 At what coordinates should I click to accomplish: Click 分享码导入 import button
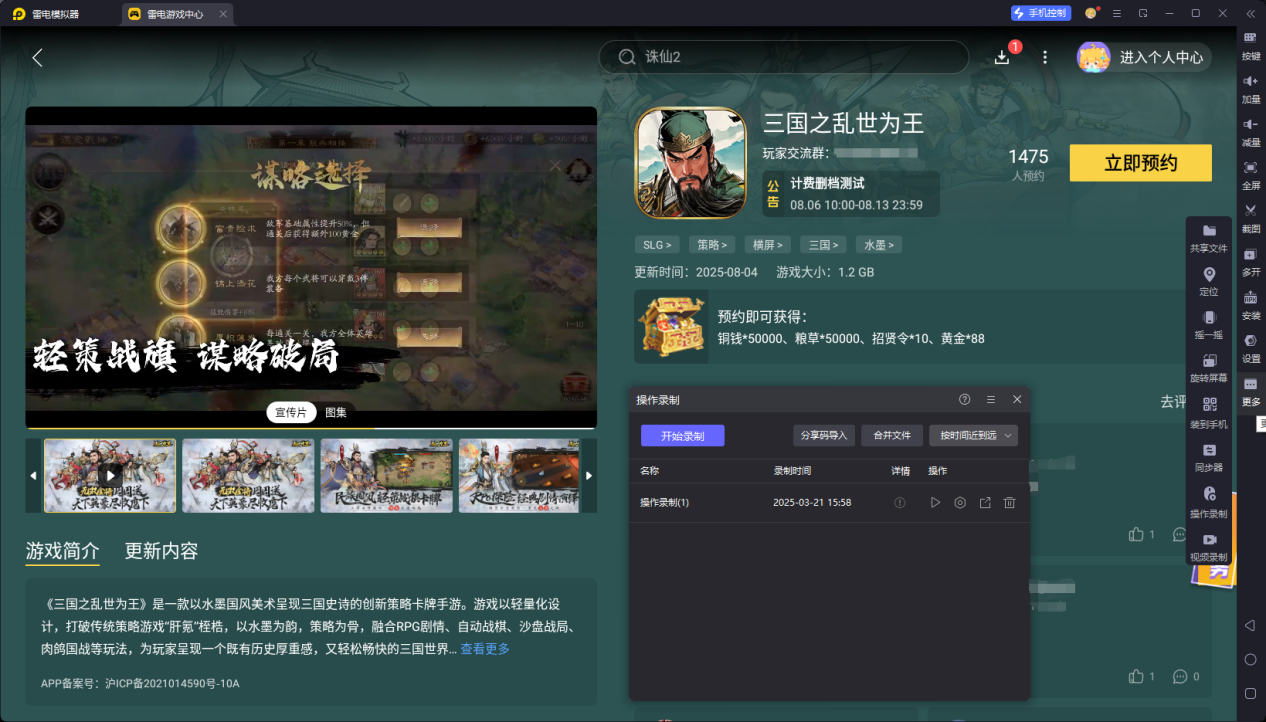point(824,435)
